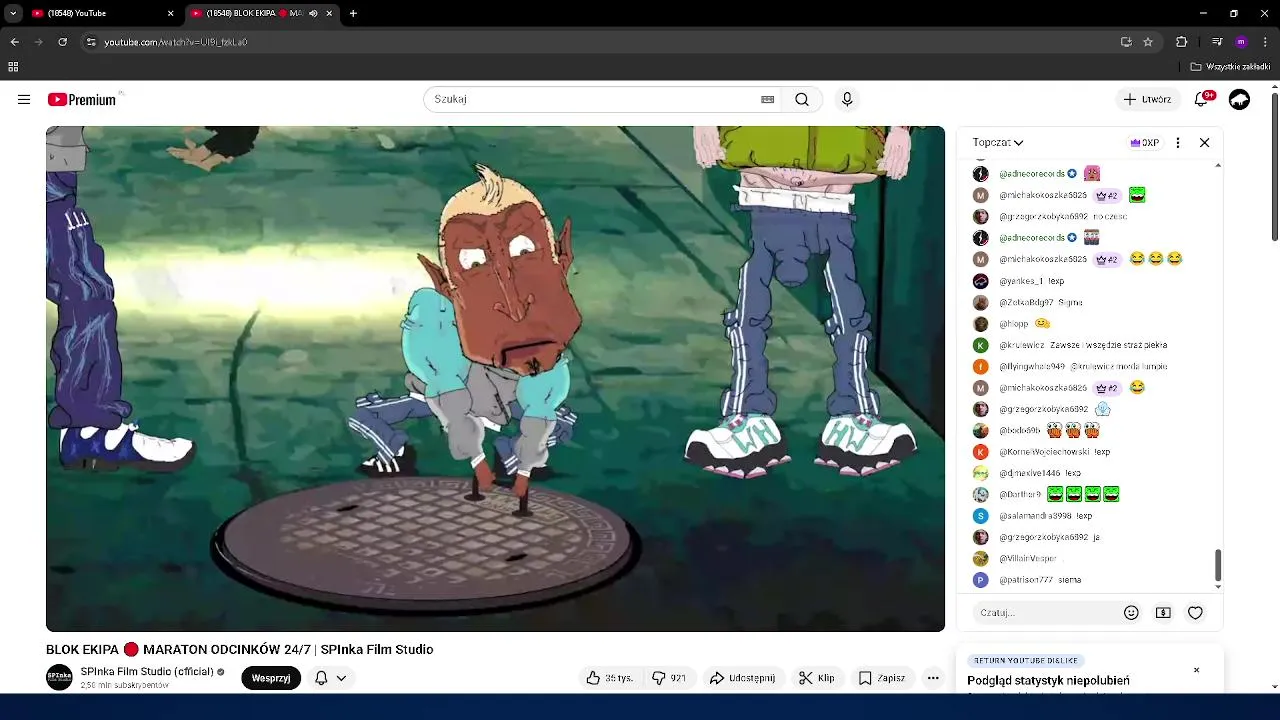Image resolution: width=1280 pixels, height=720 pixels.
Task: Click the install/cast icon in address bar
Action: [x=1126, y=42]
